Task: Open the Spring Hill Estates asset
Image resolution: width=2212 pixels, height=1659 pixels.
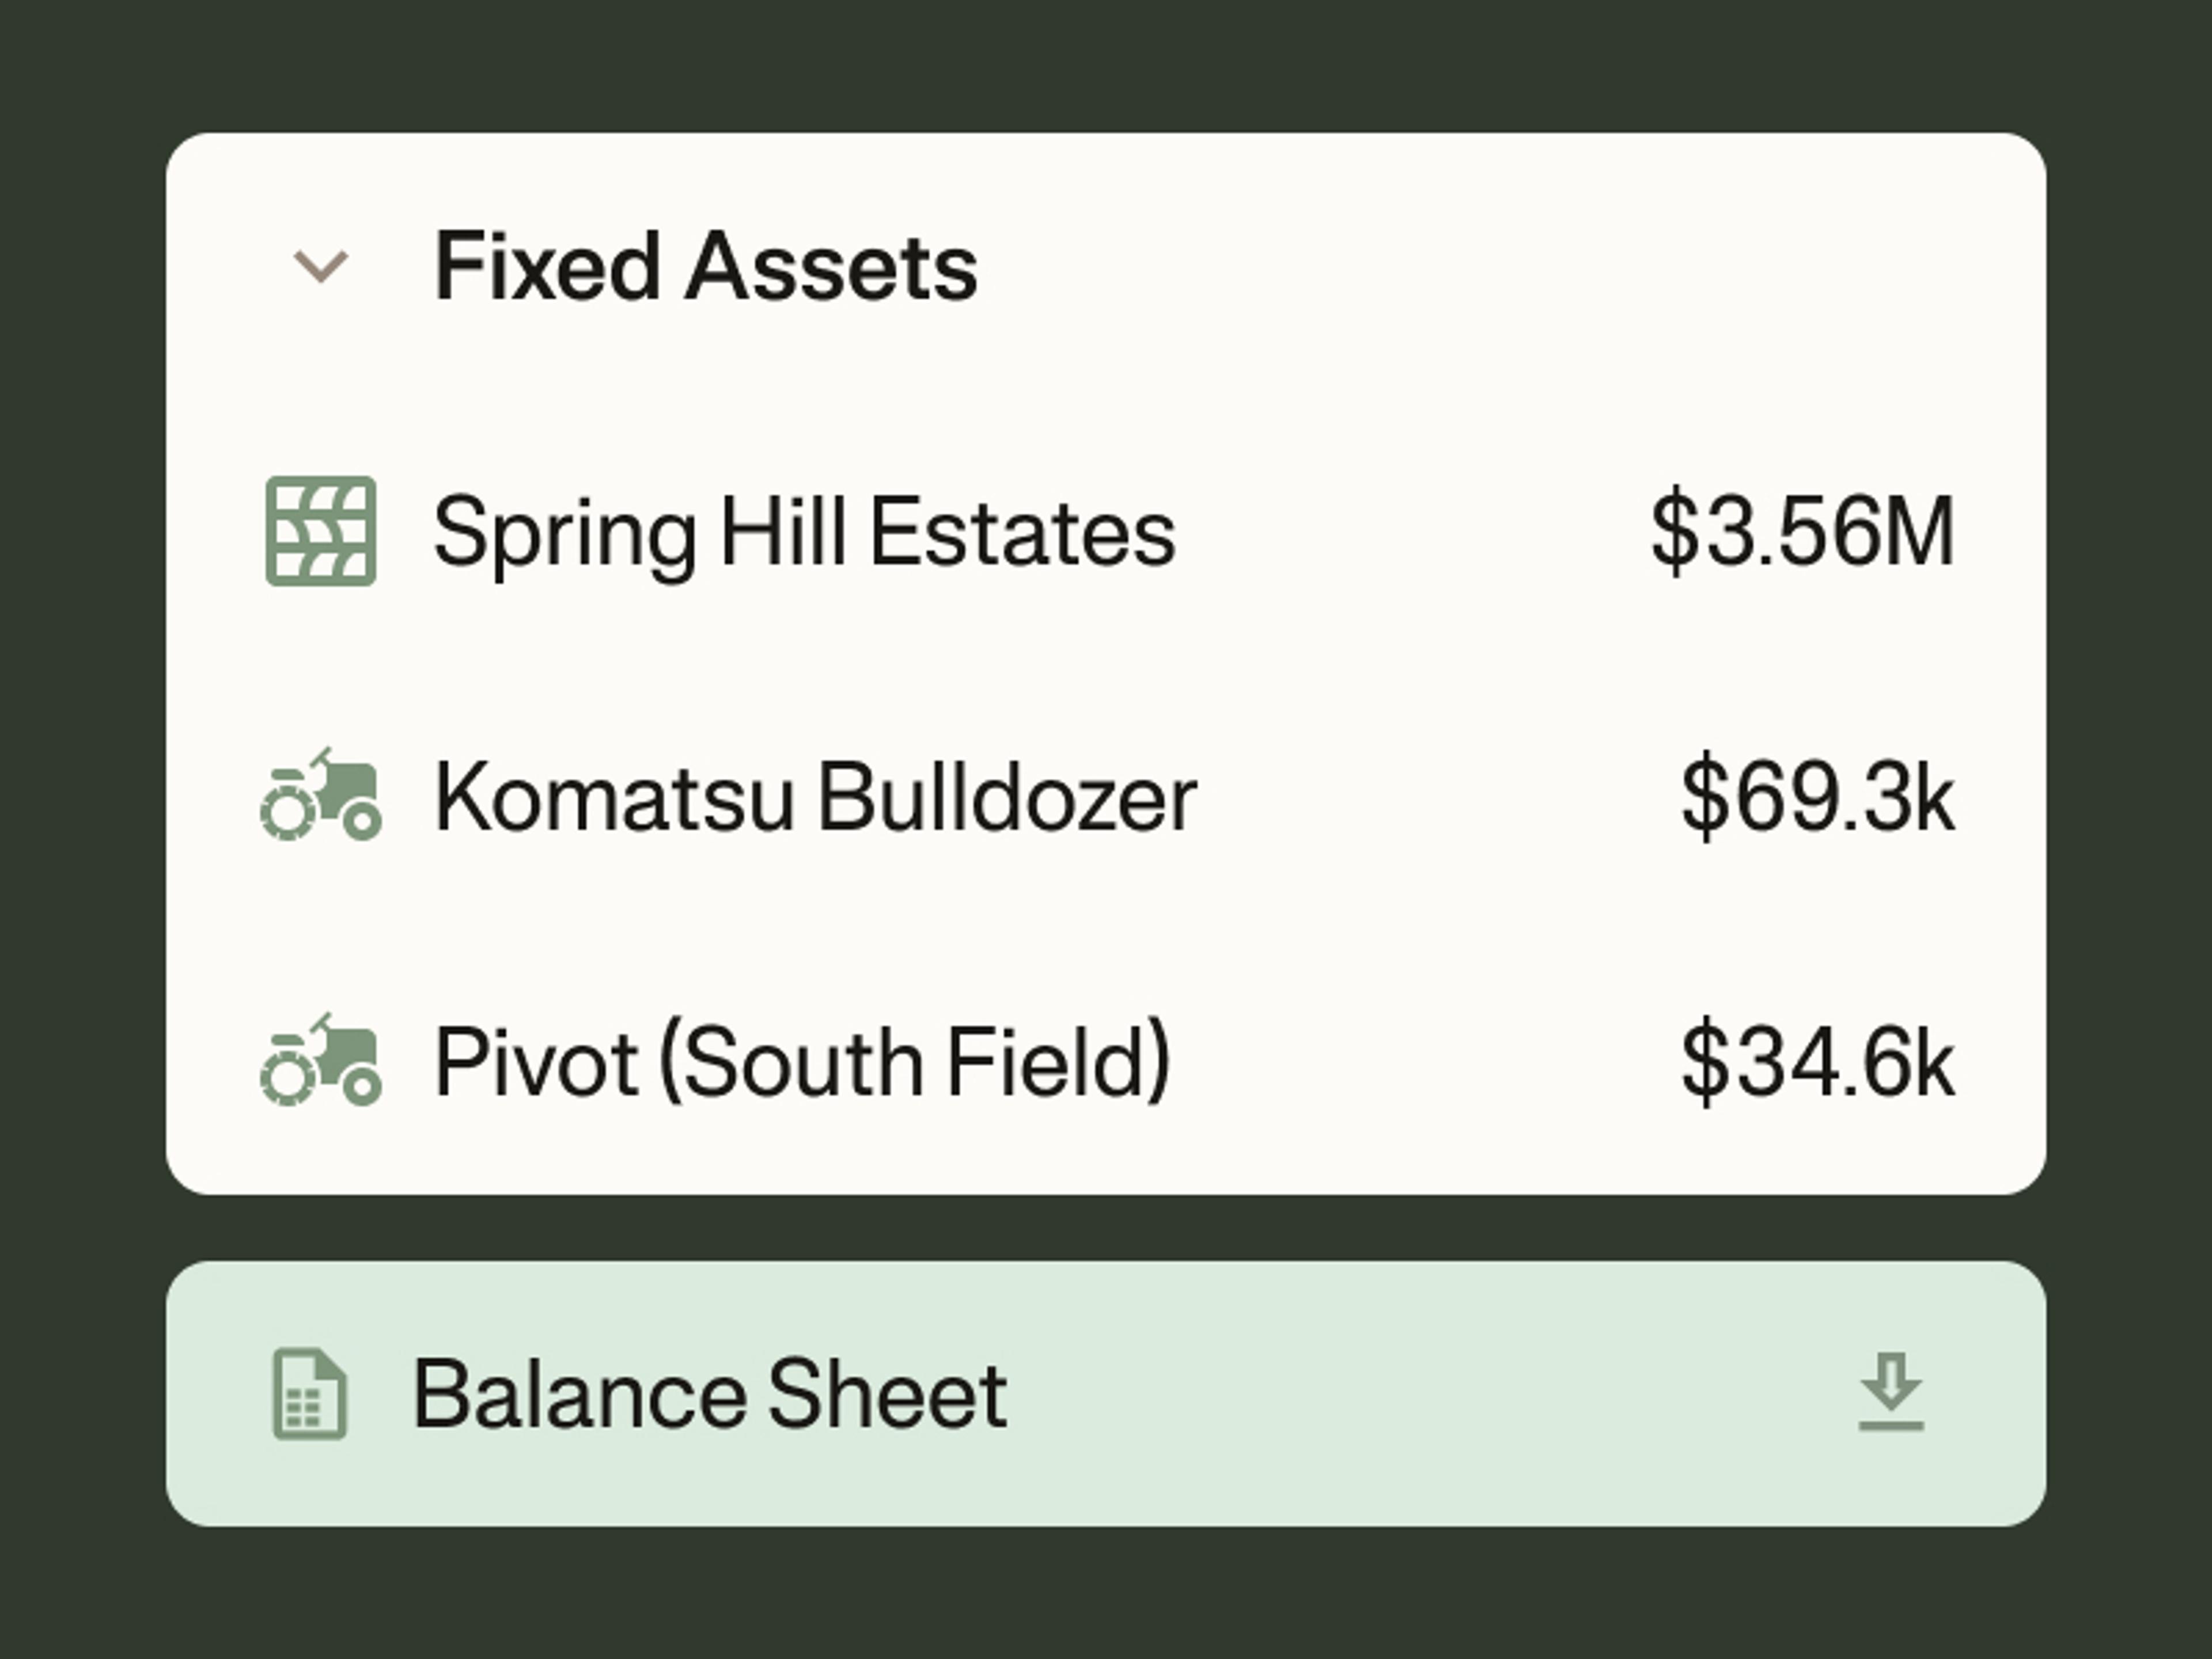Action: click(804, 532)
